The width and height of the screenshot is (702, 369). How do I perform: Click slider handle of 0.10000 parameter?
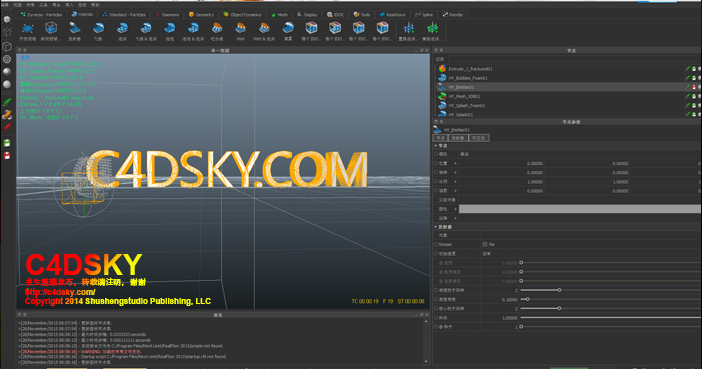coord(528,299)
